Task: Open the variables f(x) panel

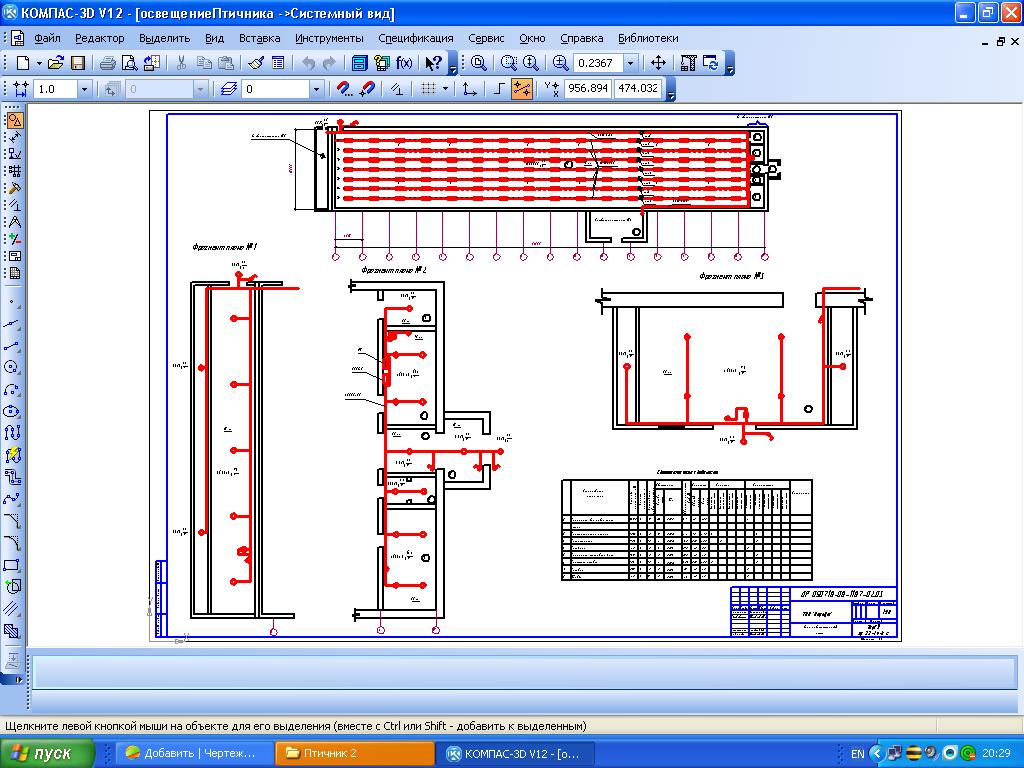Action: click(x=404, y=63)
